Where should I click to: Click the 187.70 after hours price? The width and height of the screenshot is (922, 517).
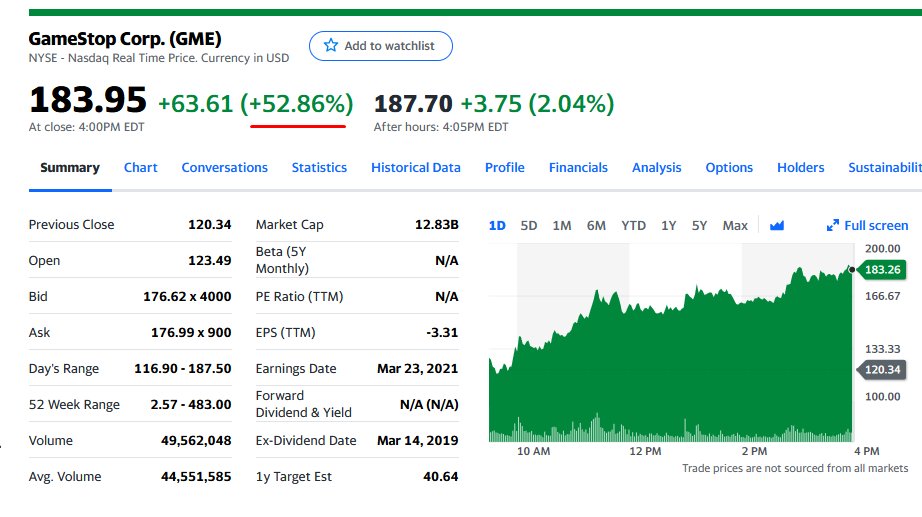click(x=413, y=104)
